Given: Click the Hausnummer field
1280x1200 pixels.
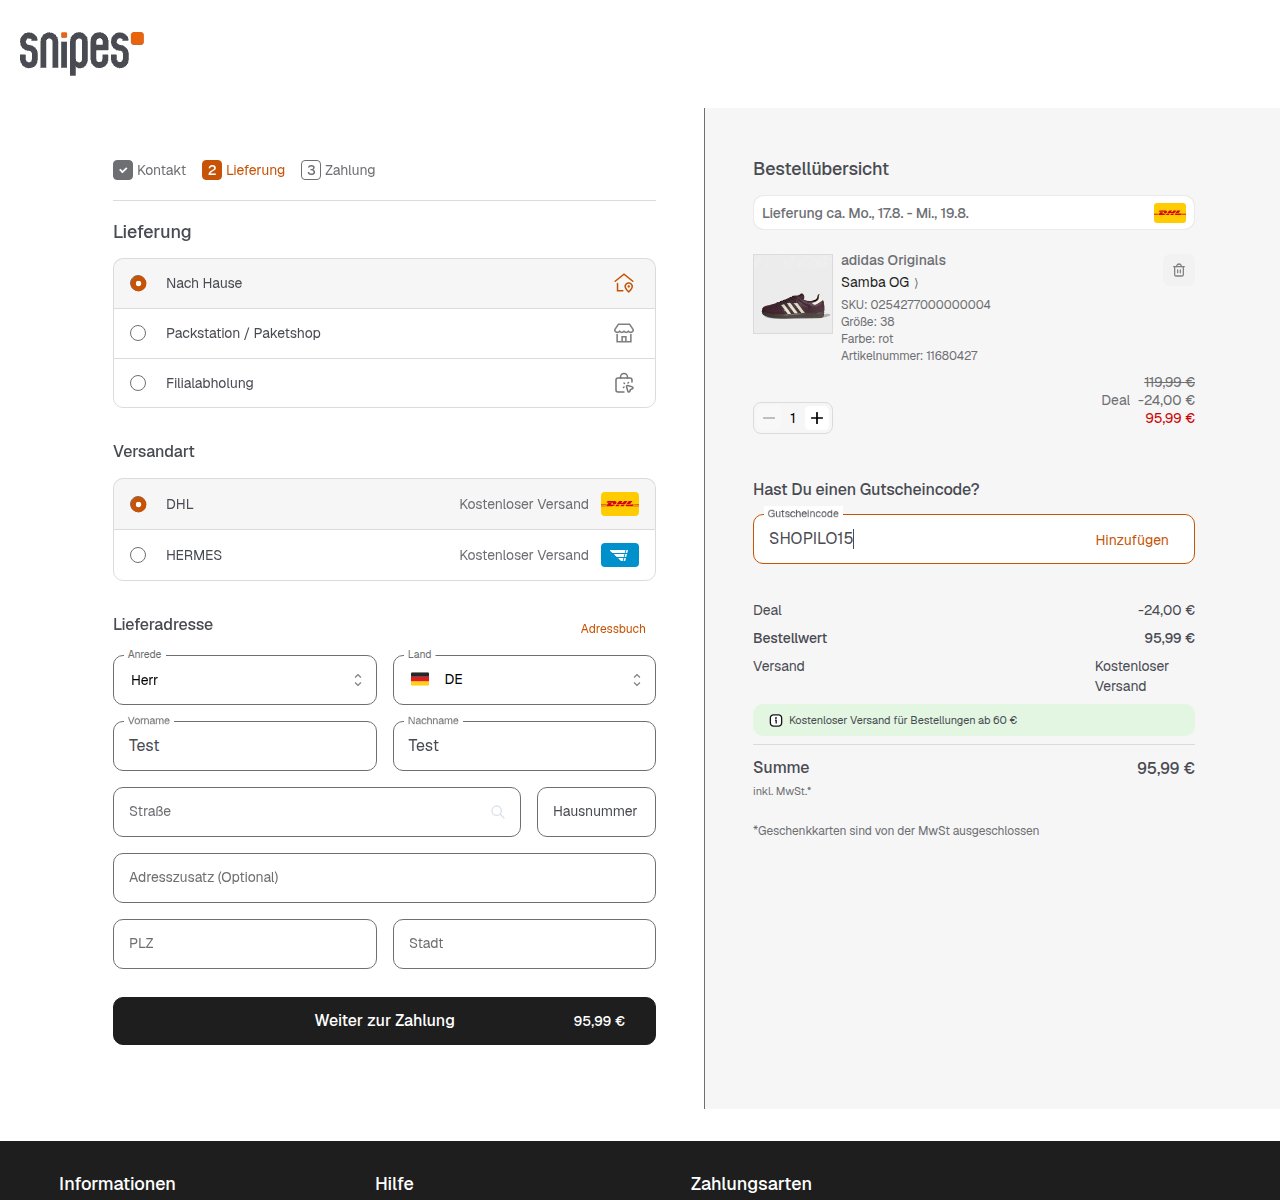Looking at the screenshot, I should coord(596,812).
